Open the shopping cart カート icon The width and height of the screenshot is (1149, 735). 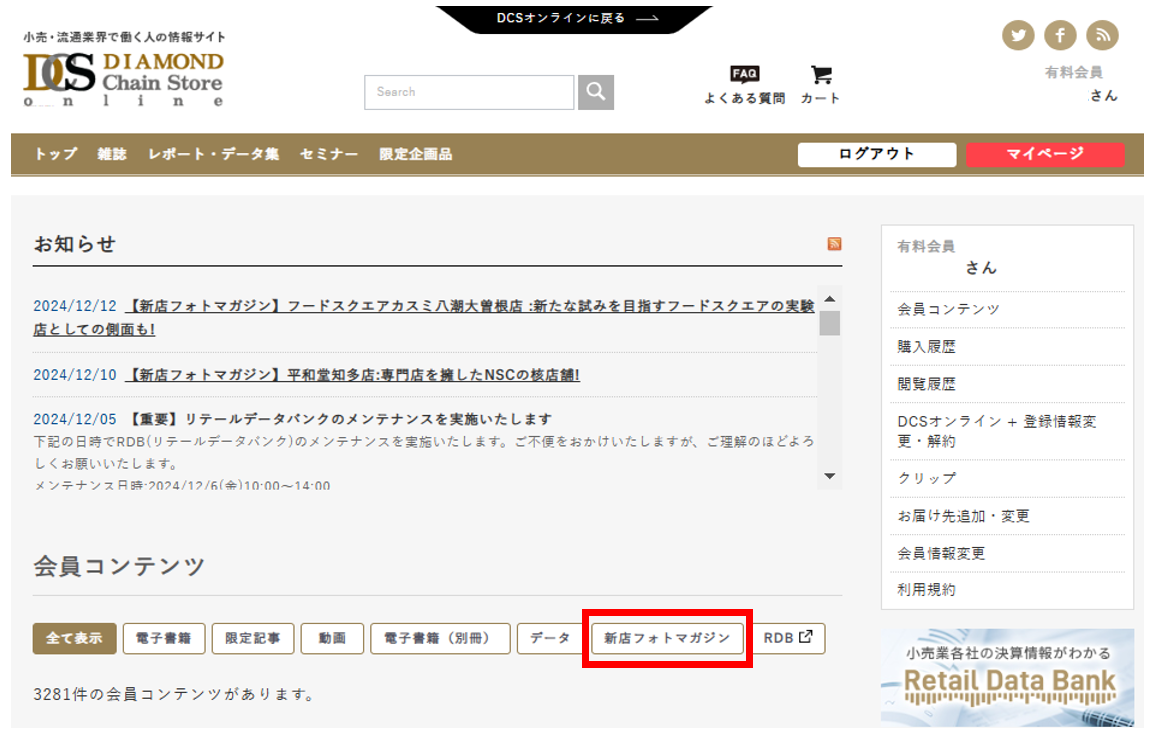(x=821, y=84)
